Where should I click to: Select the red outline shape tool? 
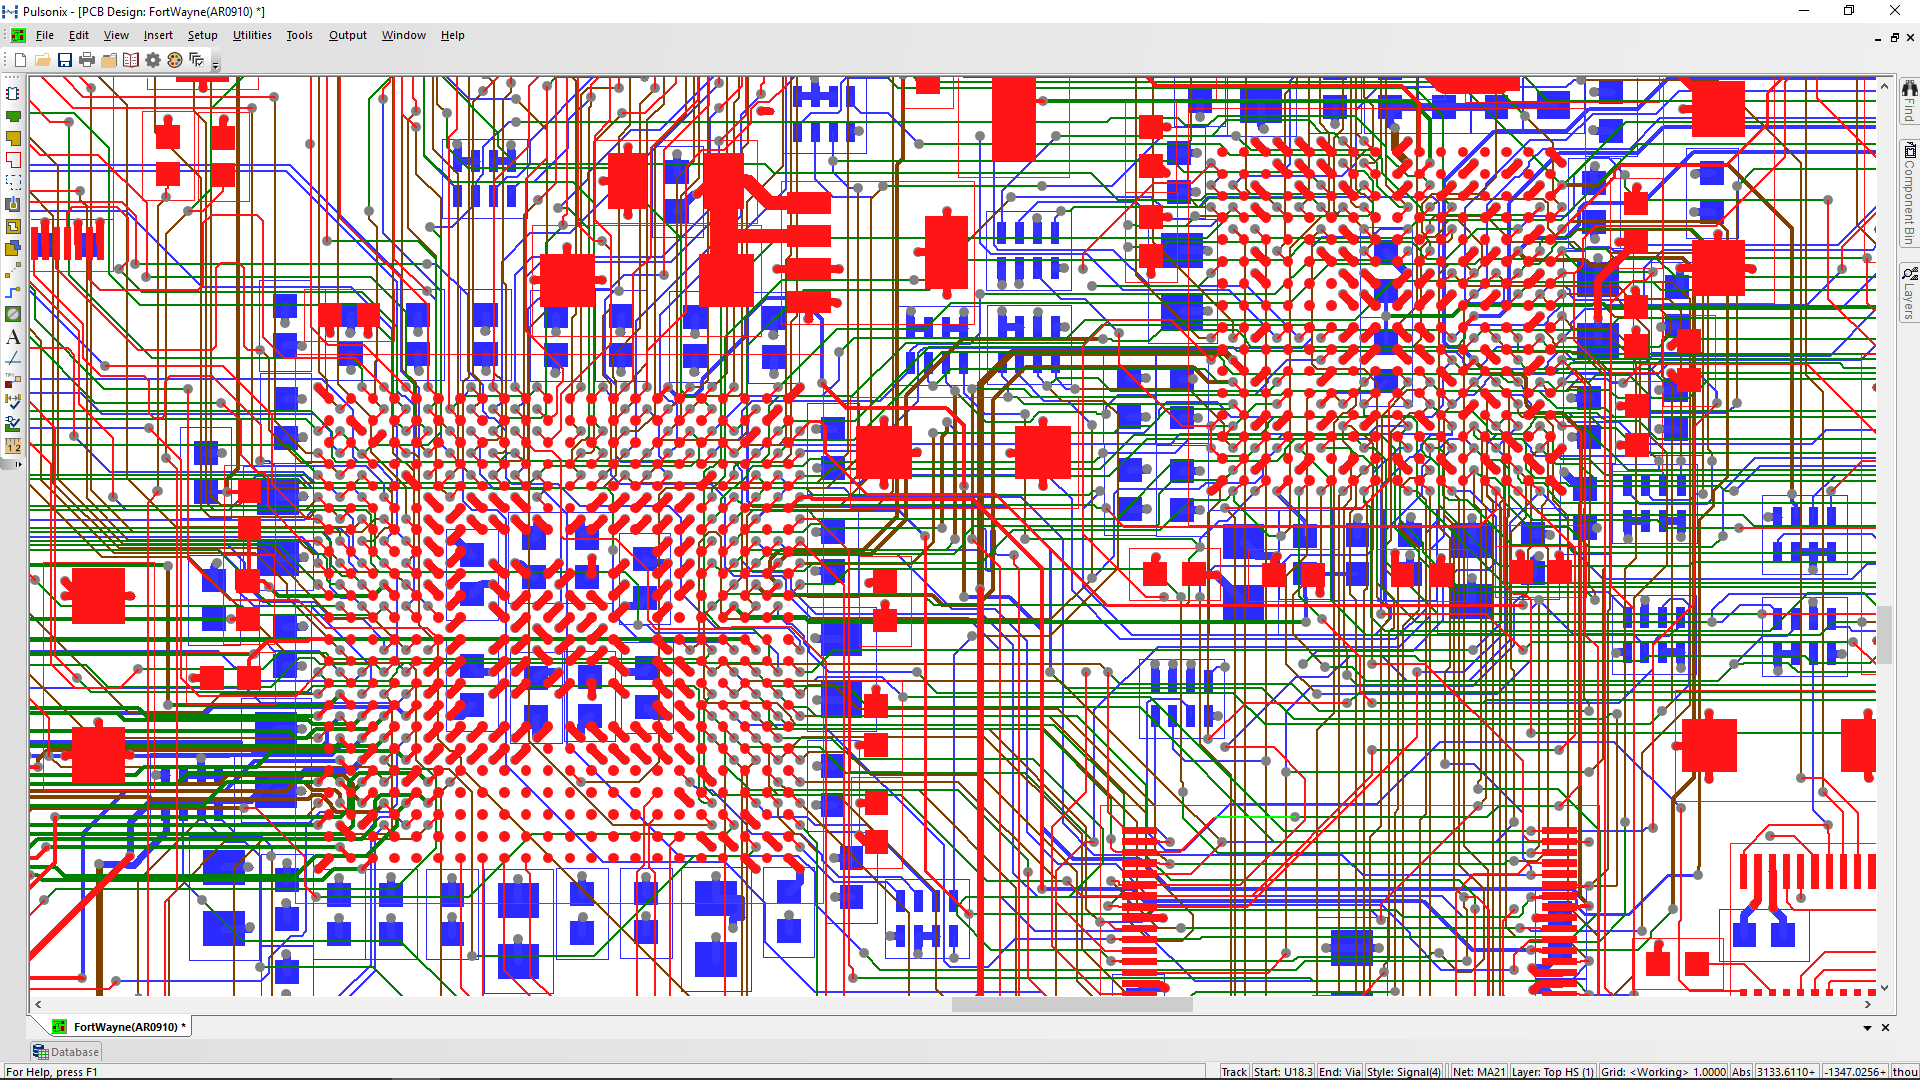tap(13, 160)
